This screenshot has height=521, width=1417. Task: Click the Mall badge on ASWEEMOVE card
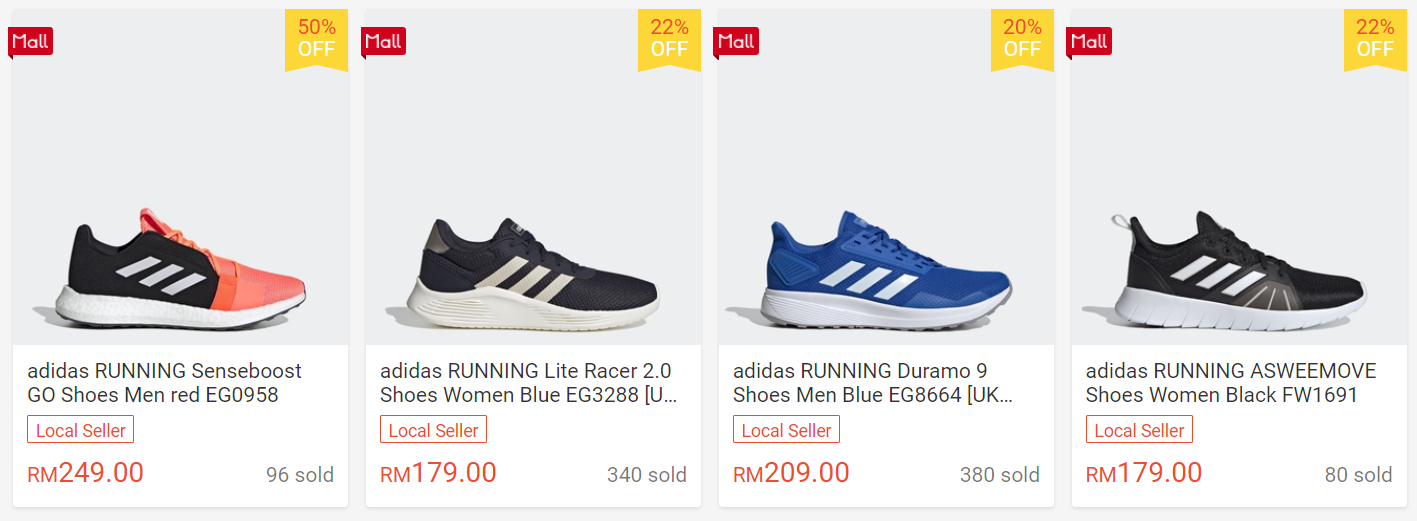point(1089,41)
